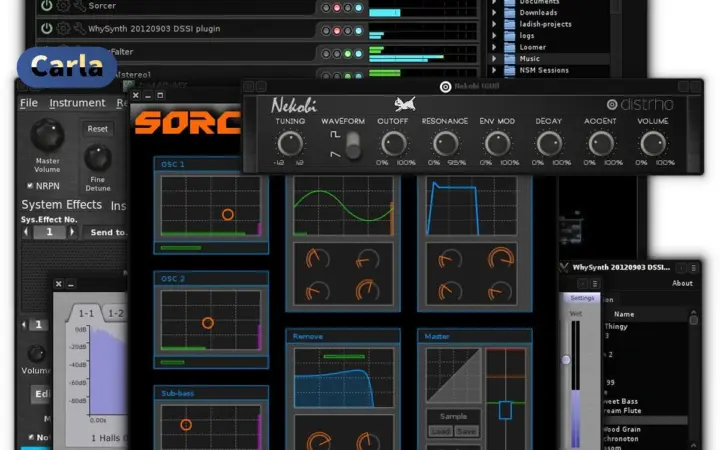
Task: Click the red LED in the Sorcer row
Action: 337,8
